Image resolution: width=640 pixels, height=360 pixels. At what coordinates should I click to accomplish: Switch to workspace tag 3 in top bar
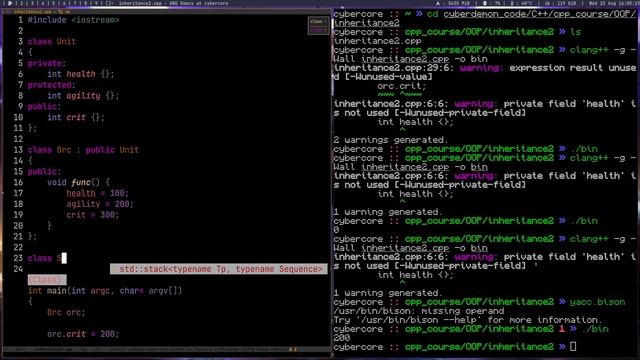point(32,3)
